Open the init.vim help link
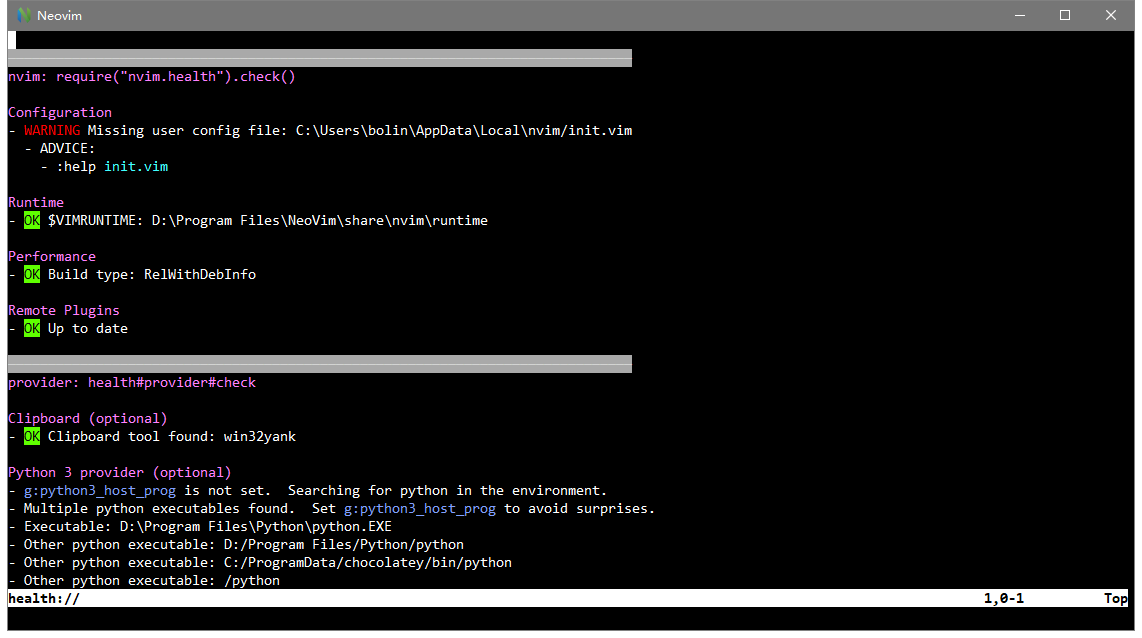Screen dimensions: 1142x638 136,166
